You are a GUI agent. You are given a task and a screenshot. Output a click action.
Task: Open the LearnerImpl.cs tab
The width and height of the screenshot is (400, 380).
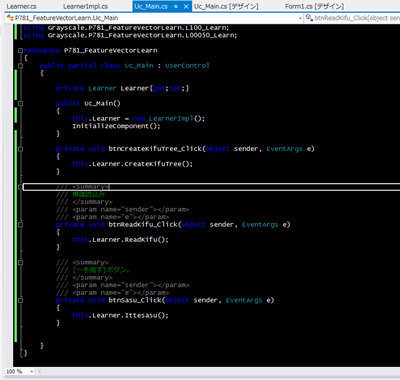click(x=85, y=7)
